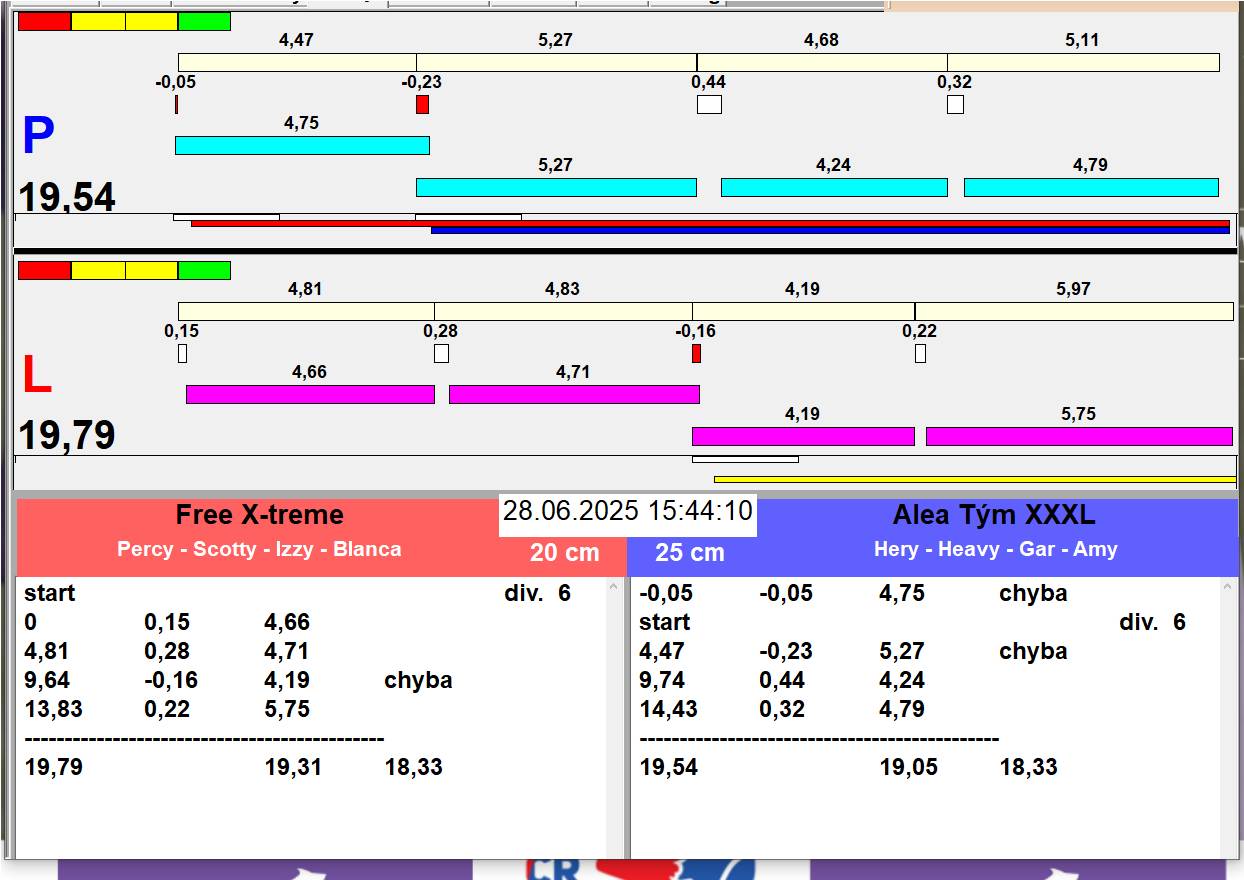1244x880 pixels.
Task: Click the 9,64 value in the Free X-treme results
Action: [x=47, y=680]
